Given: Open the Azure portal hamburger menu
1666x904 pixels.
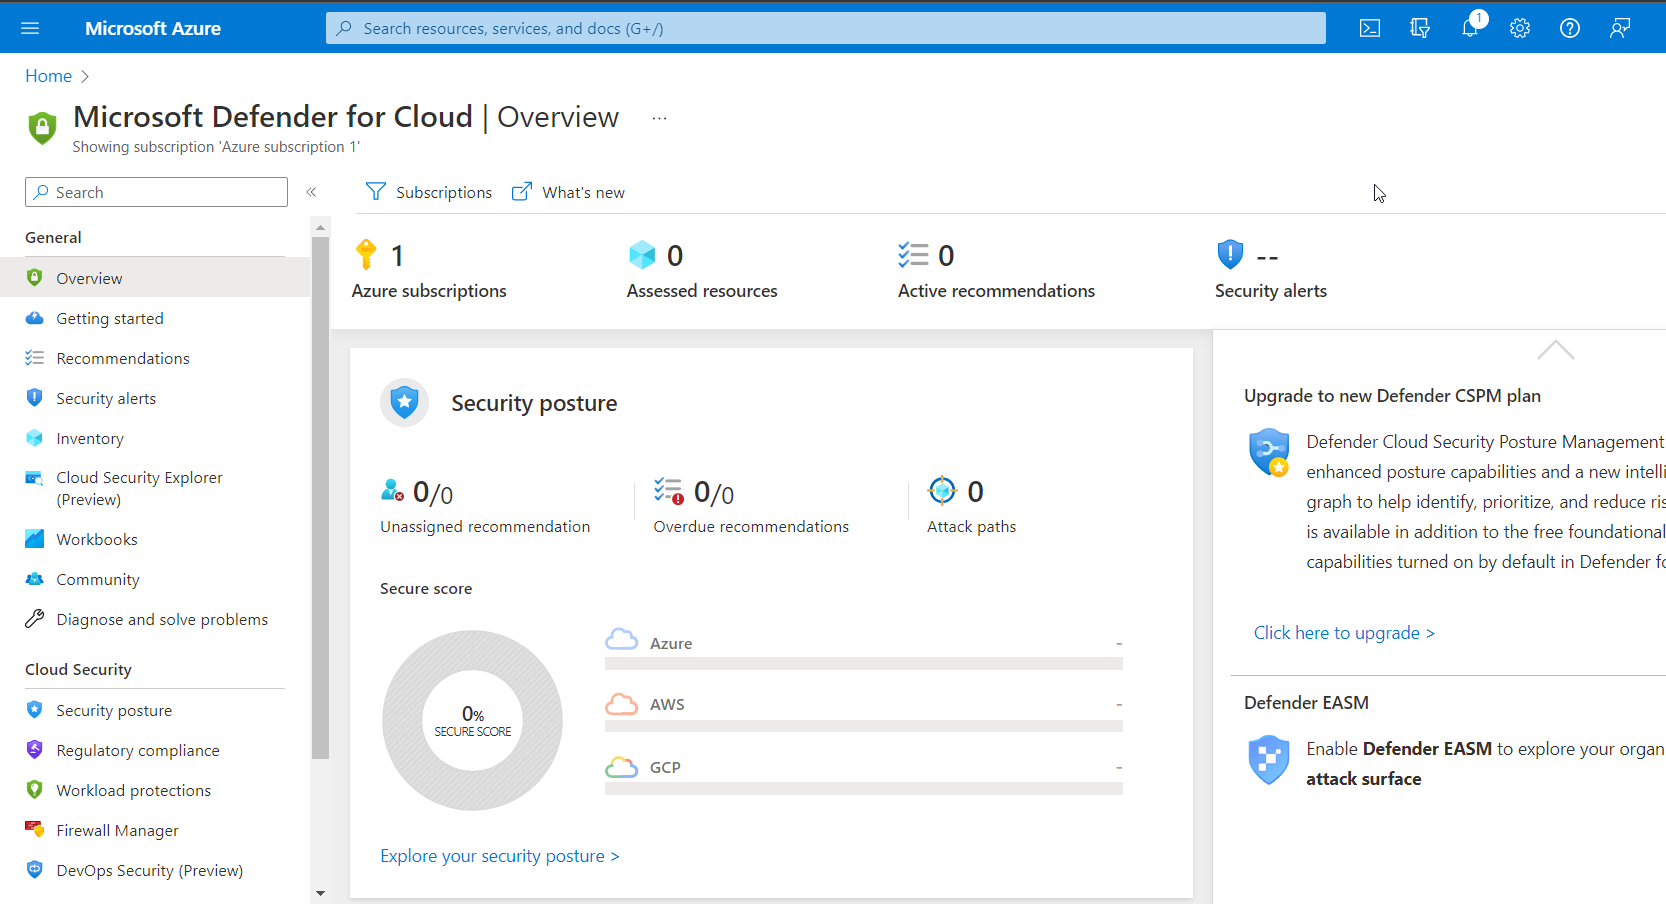Looking at the screenshot, I should pos(30,28).
